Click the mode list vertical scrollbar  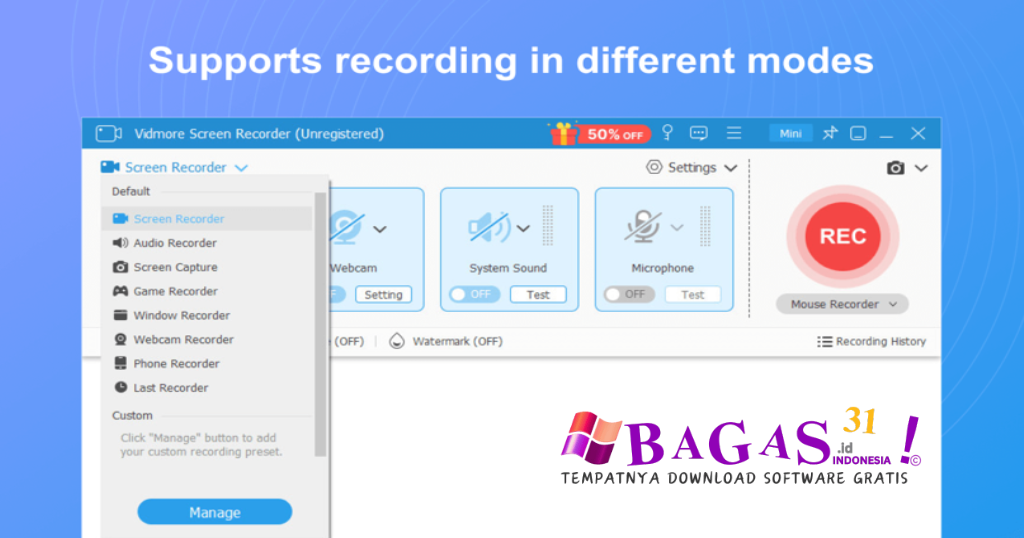click(x=320, y=324)
